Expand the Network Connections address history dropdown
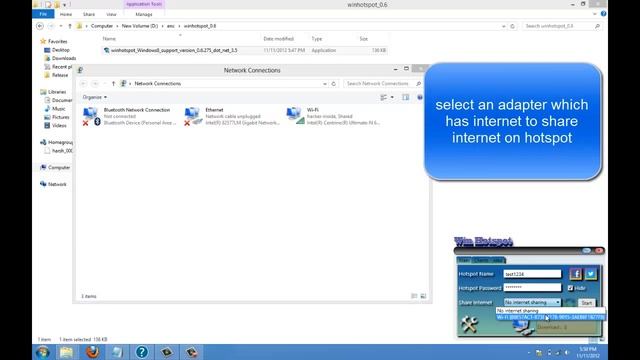 325,84
